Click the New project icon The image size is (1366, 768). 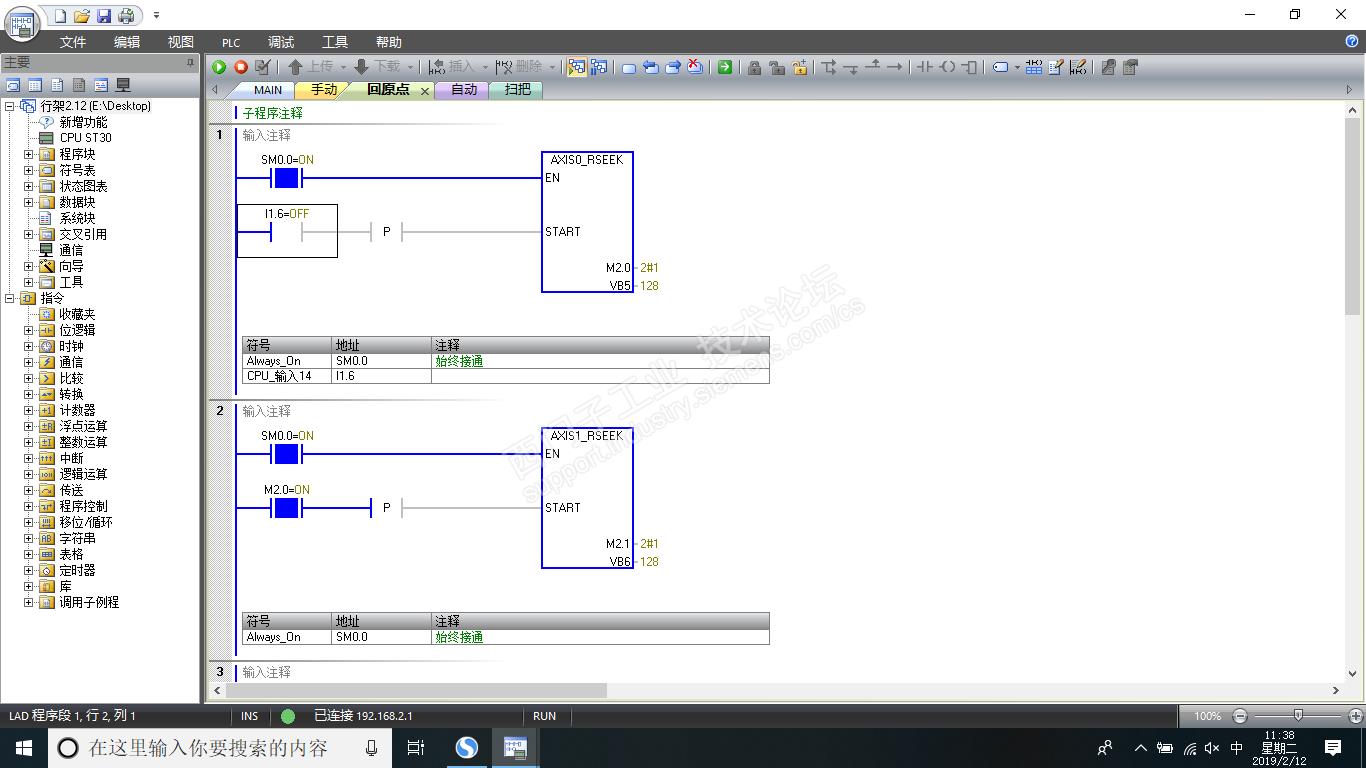60,16
